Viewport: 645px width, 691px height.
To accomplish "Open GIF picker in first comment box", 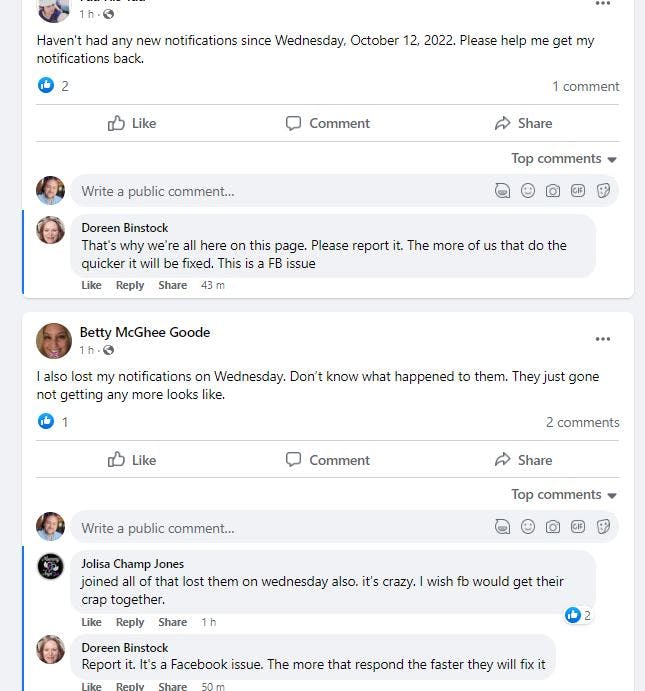I will click(578, 191).
